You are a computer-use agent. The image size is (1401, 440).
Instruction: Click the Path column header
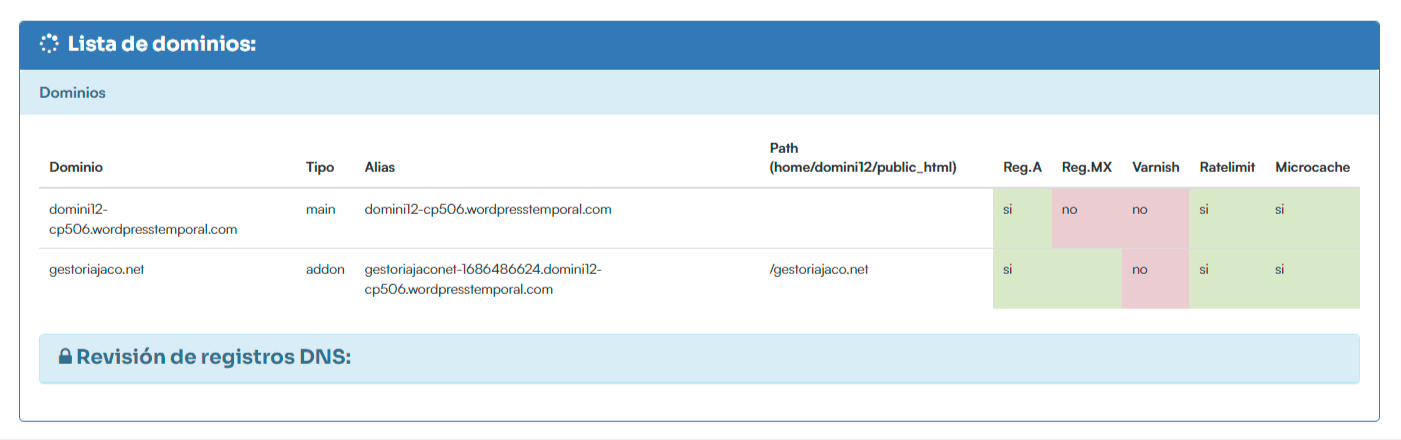point(863,157)
